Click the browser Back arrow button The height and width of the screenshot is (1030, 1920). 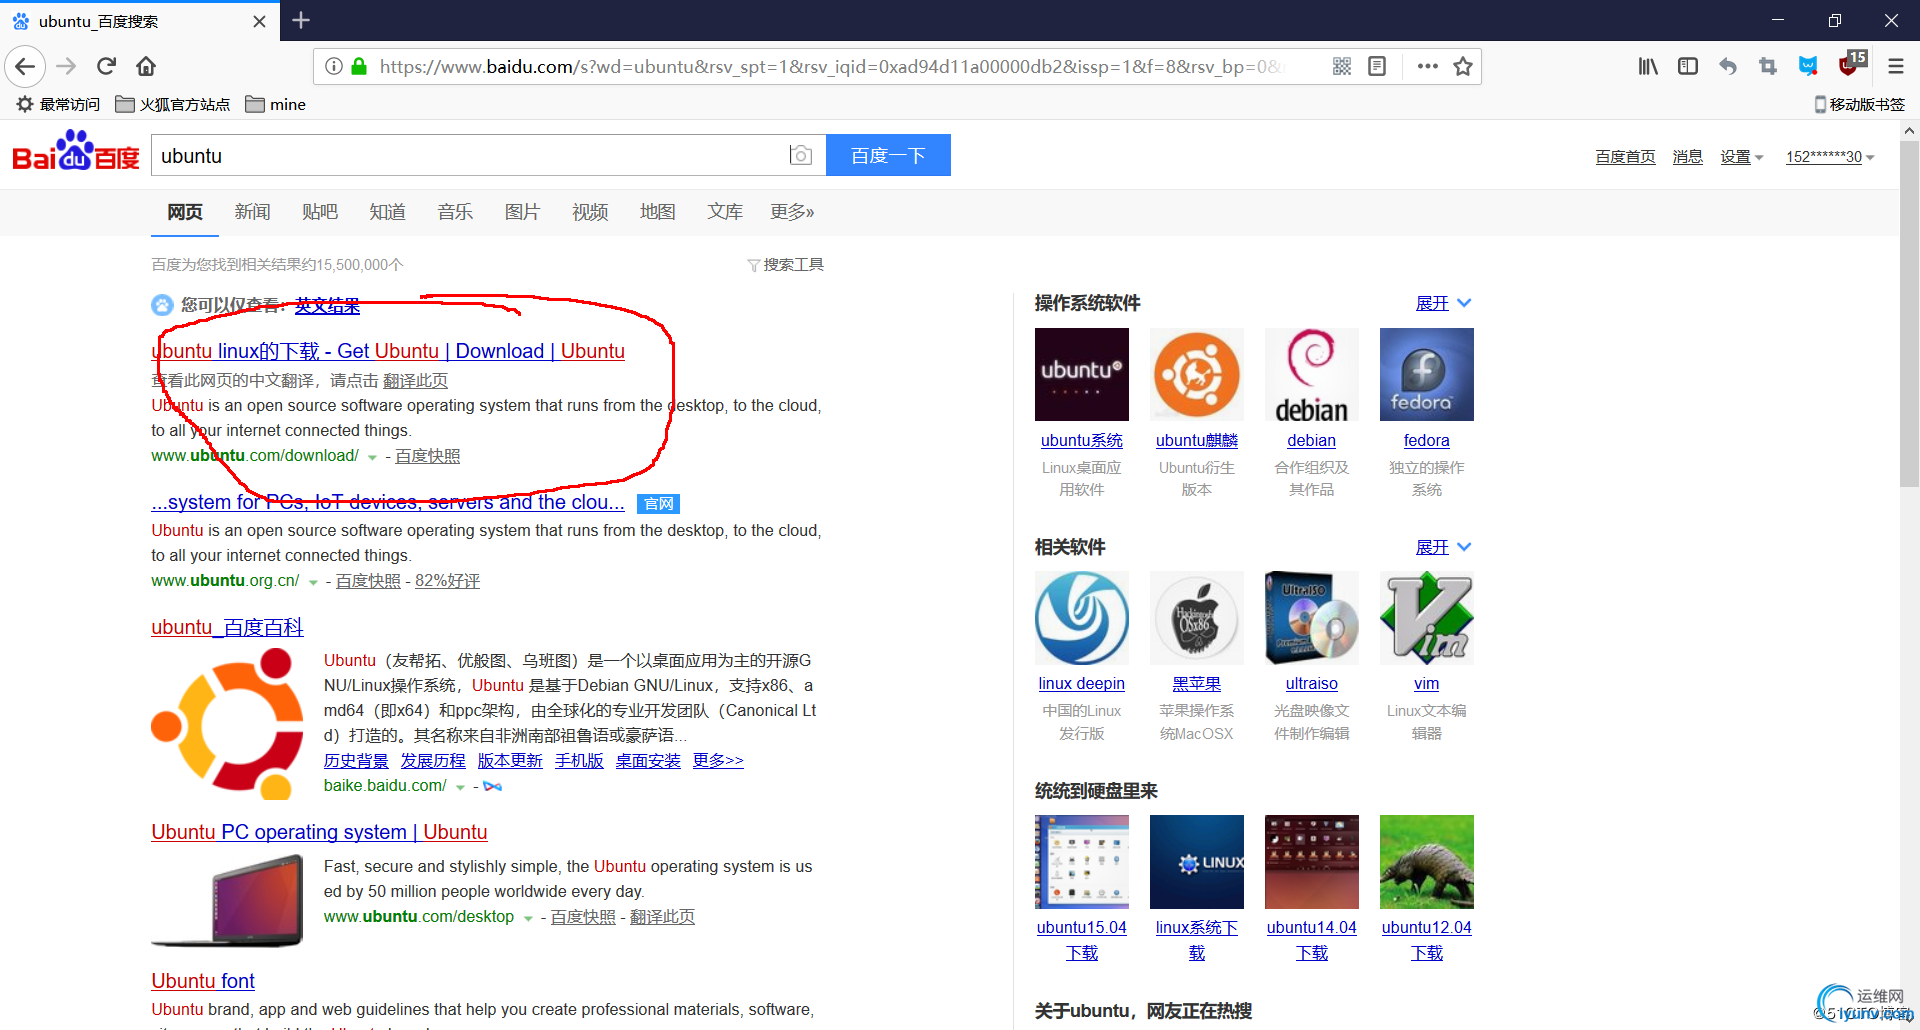click(x=25, y=67)
